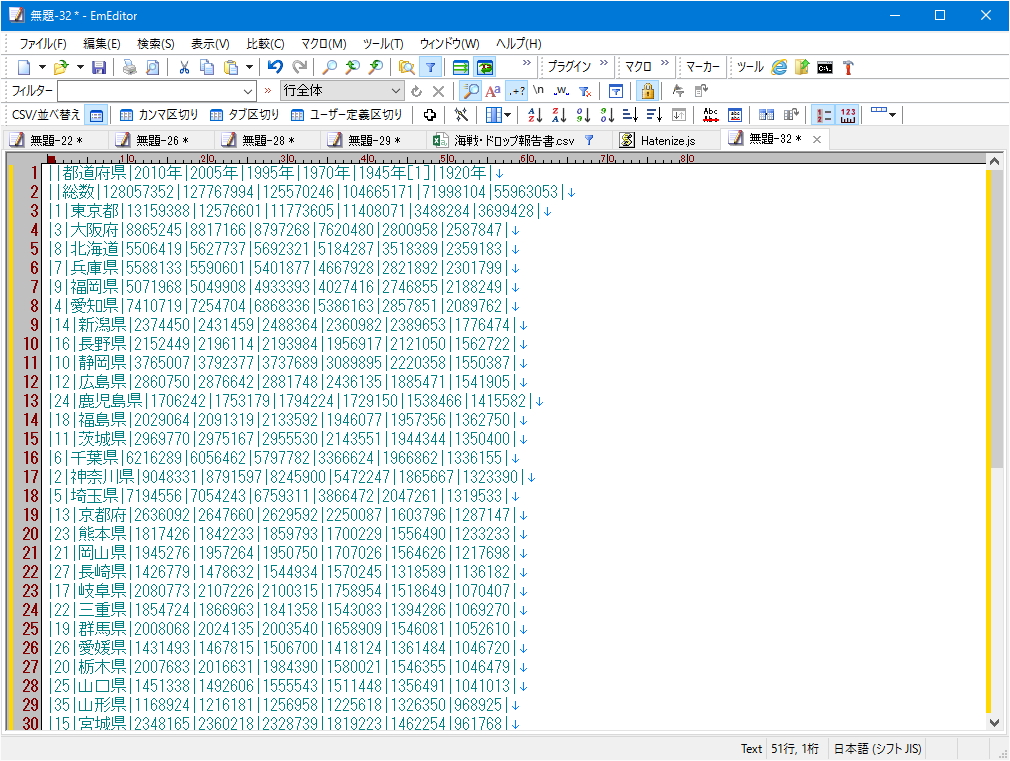The image size is (1010, 761).
Task: Toggle match case Aa filter option
Action: click(493, 91)
